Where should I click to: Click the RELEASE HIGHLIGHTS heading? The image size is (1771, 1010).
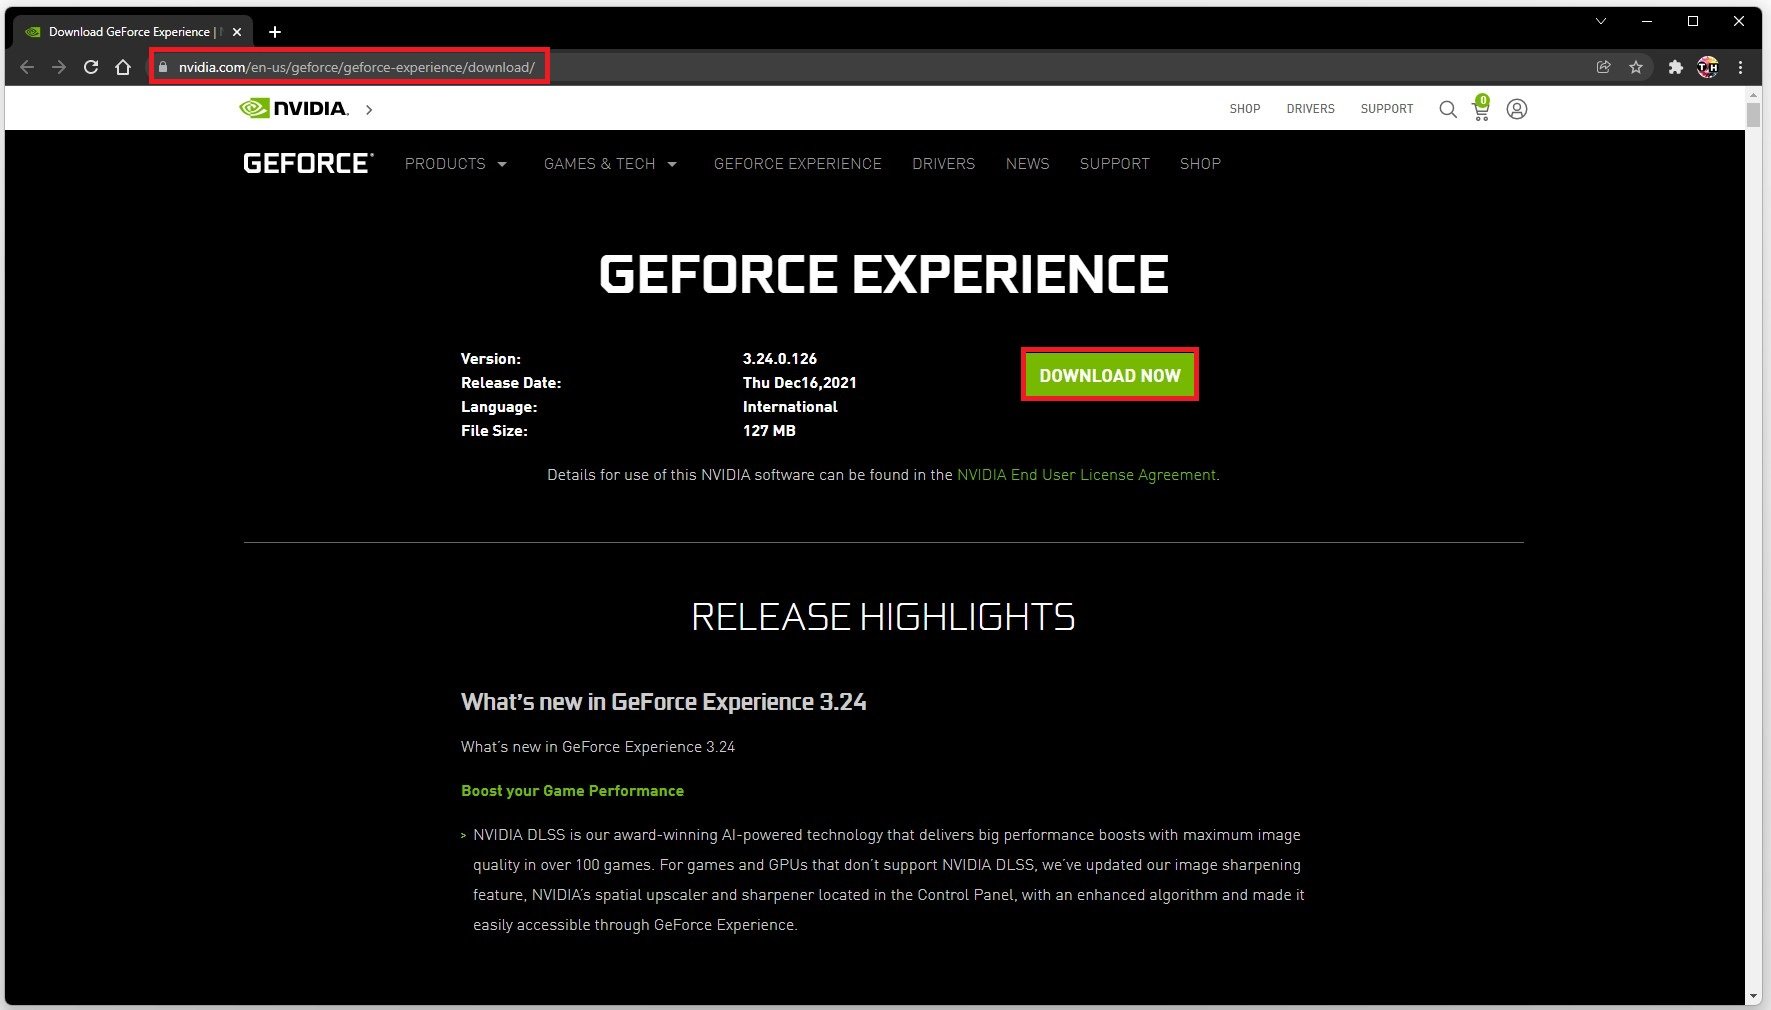point(883,617)
